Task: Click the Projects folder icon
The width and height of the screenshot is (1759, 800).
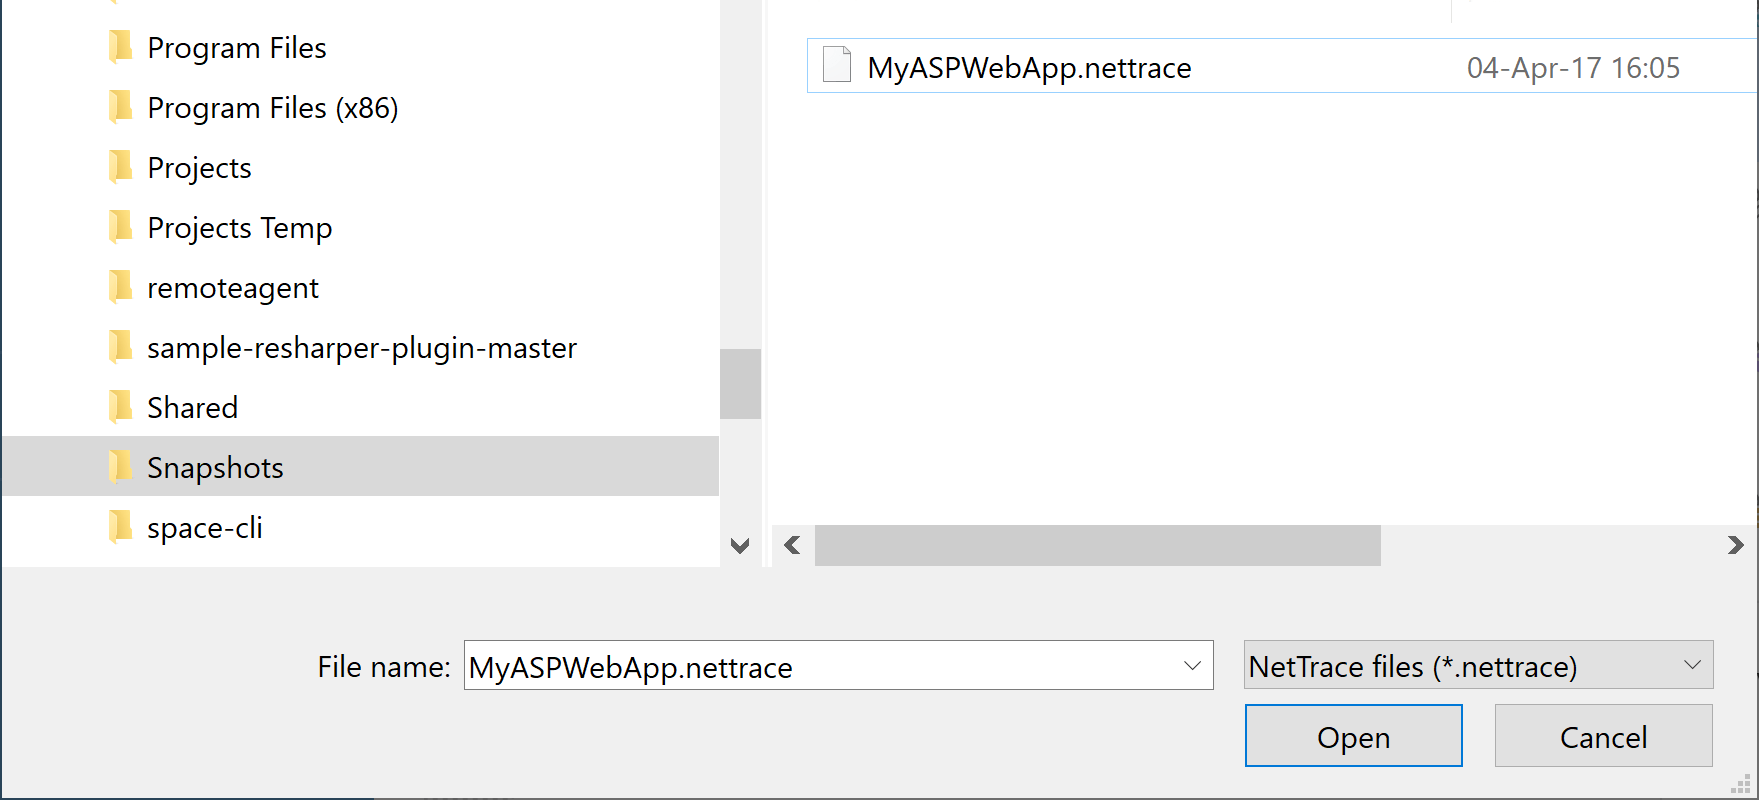Action: tap(120, 167)
